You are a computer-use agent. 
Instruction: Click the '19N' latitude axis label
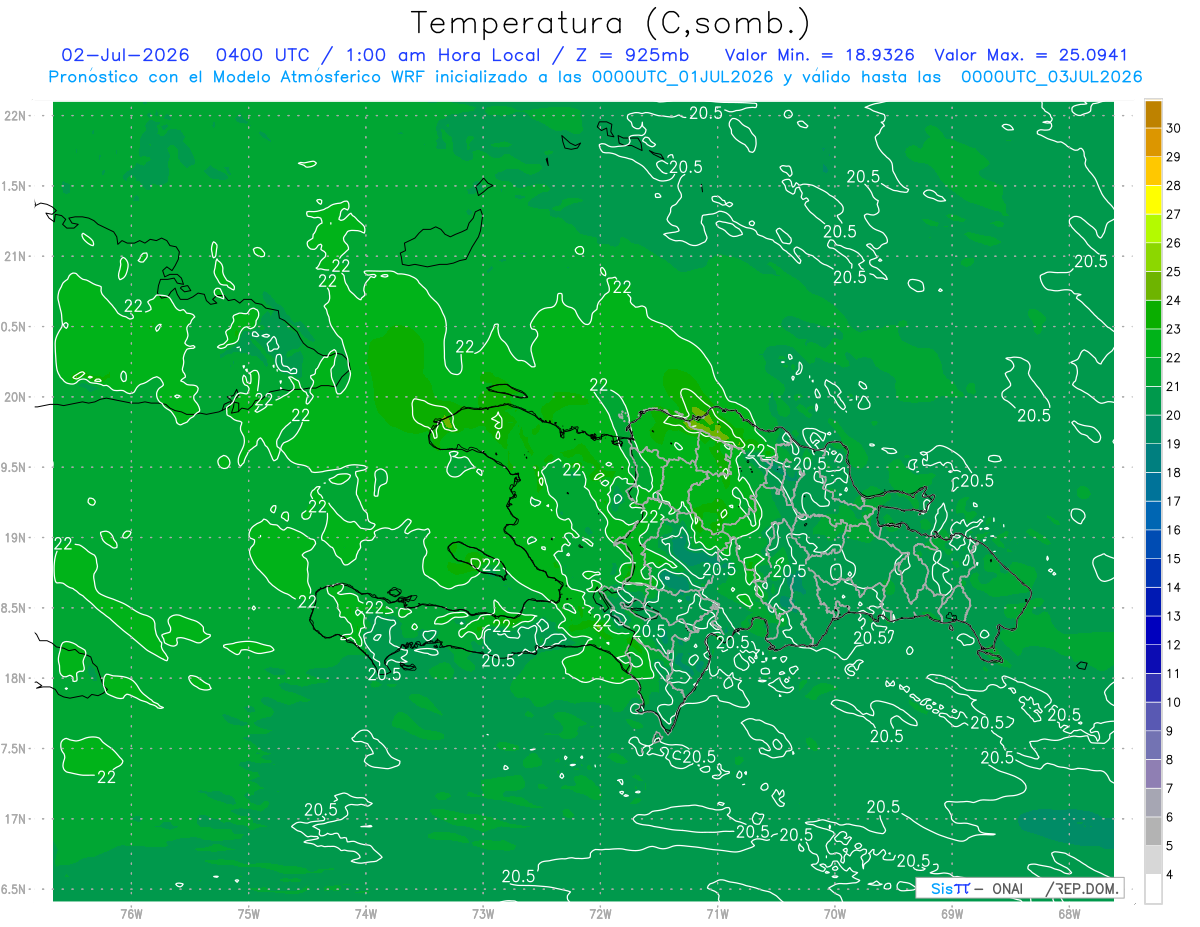coord(17,538)
